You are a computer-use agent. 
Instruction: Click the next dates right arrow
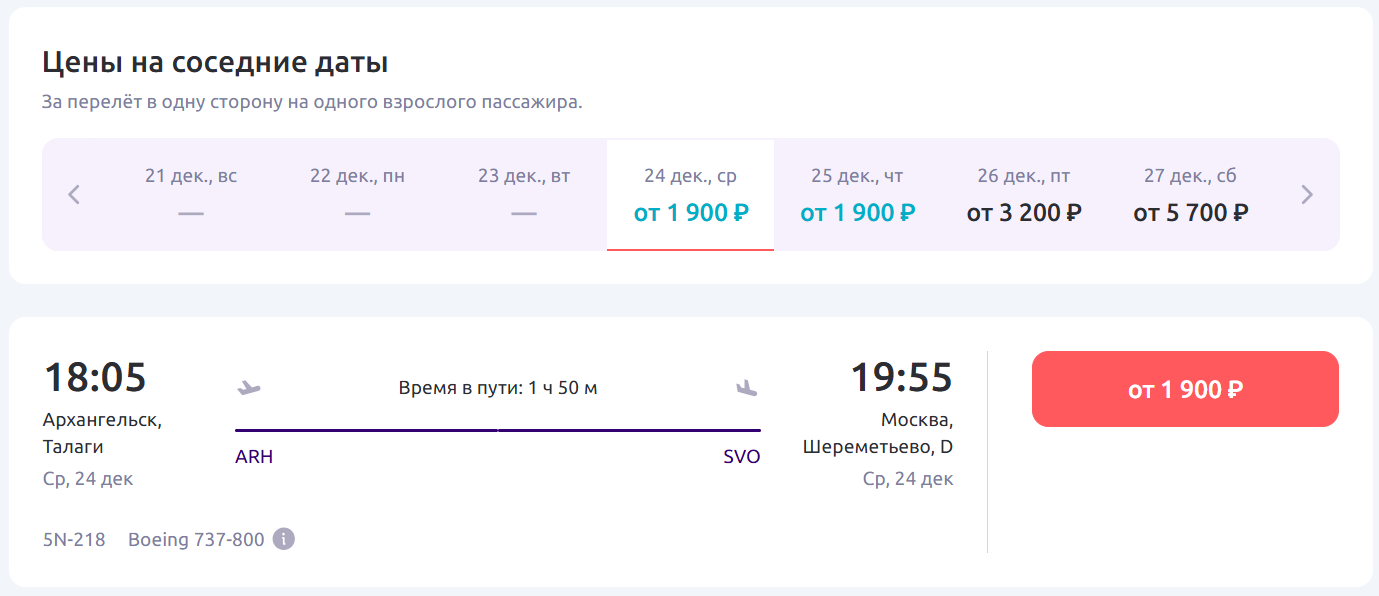1307,195
